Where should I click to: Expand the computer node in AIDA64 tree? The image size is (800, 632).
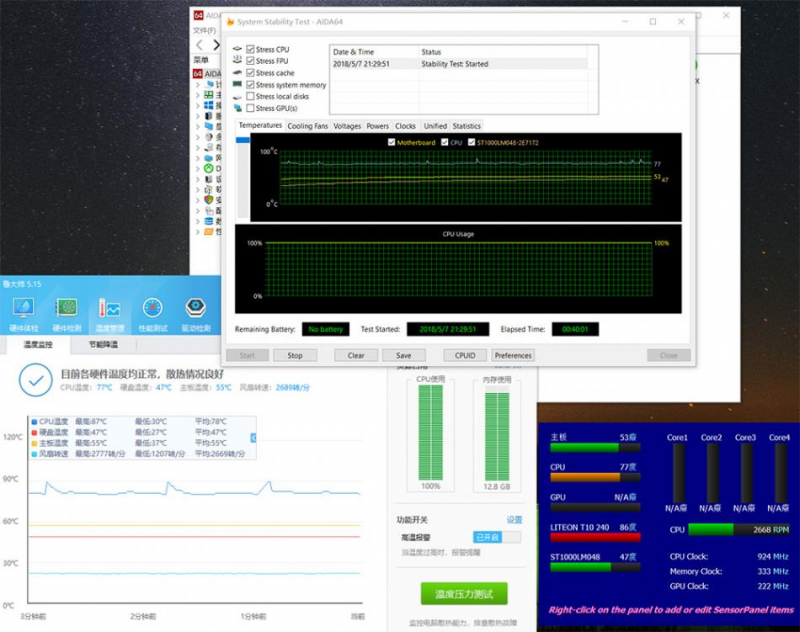pos(198,84)
